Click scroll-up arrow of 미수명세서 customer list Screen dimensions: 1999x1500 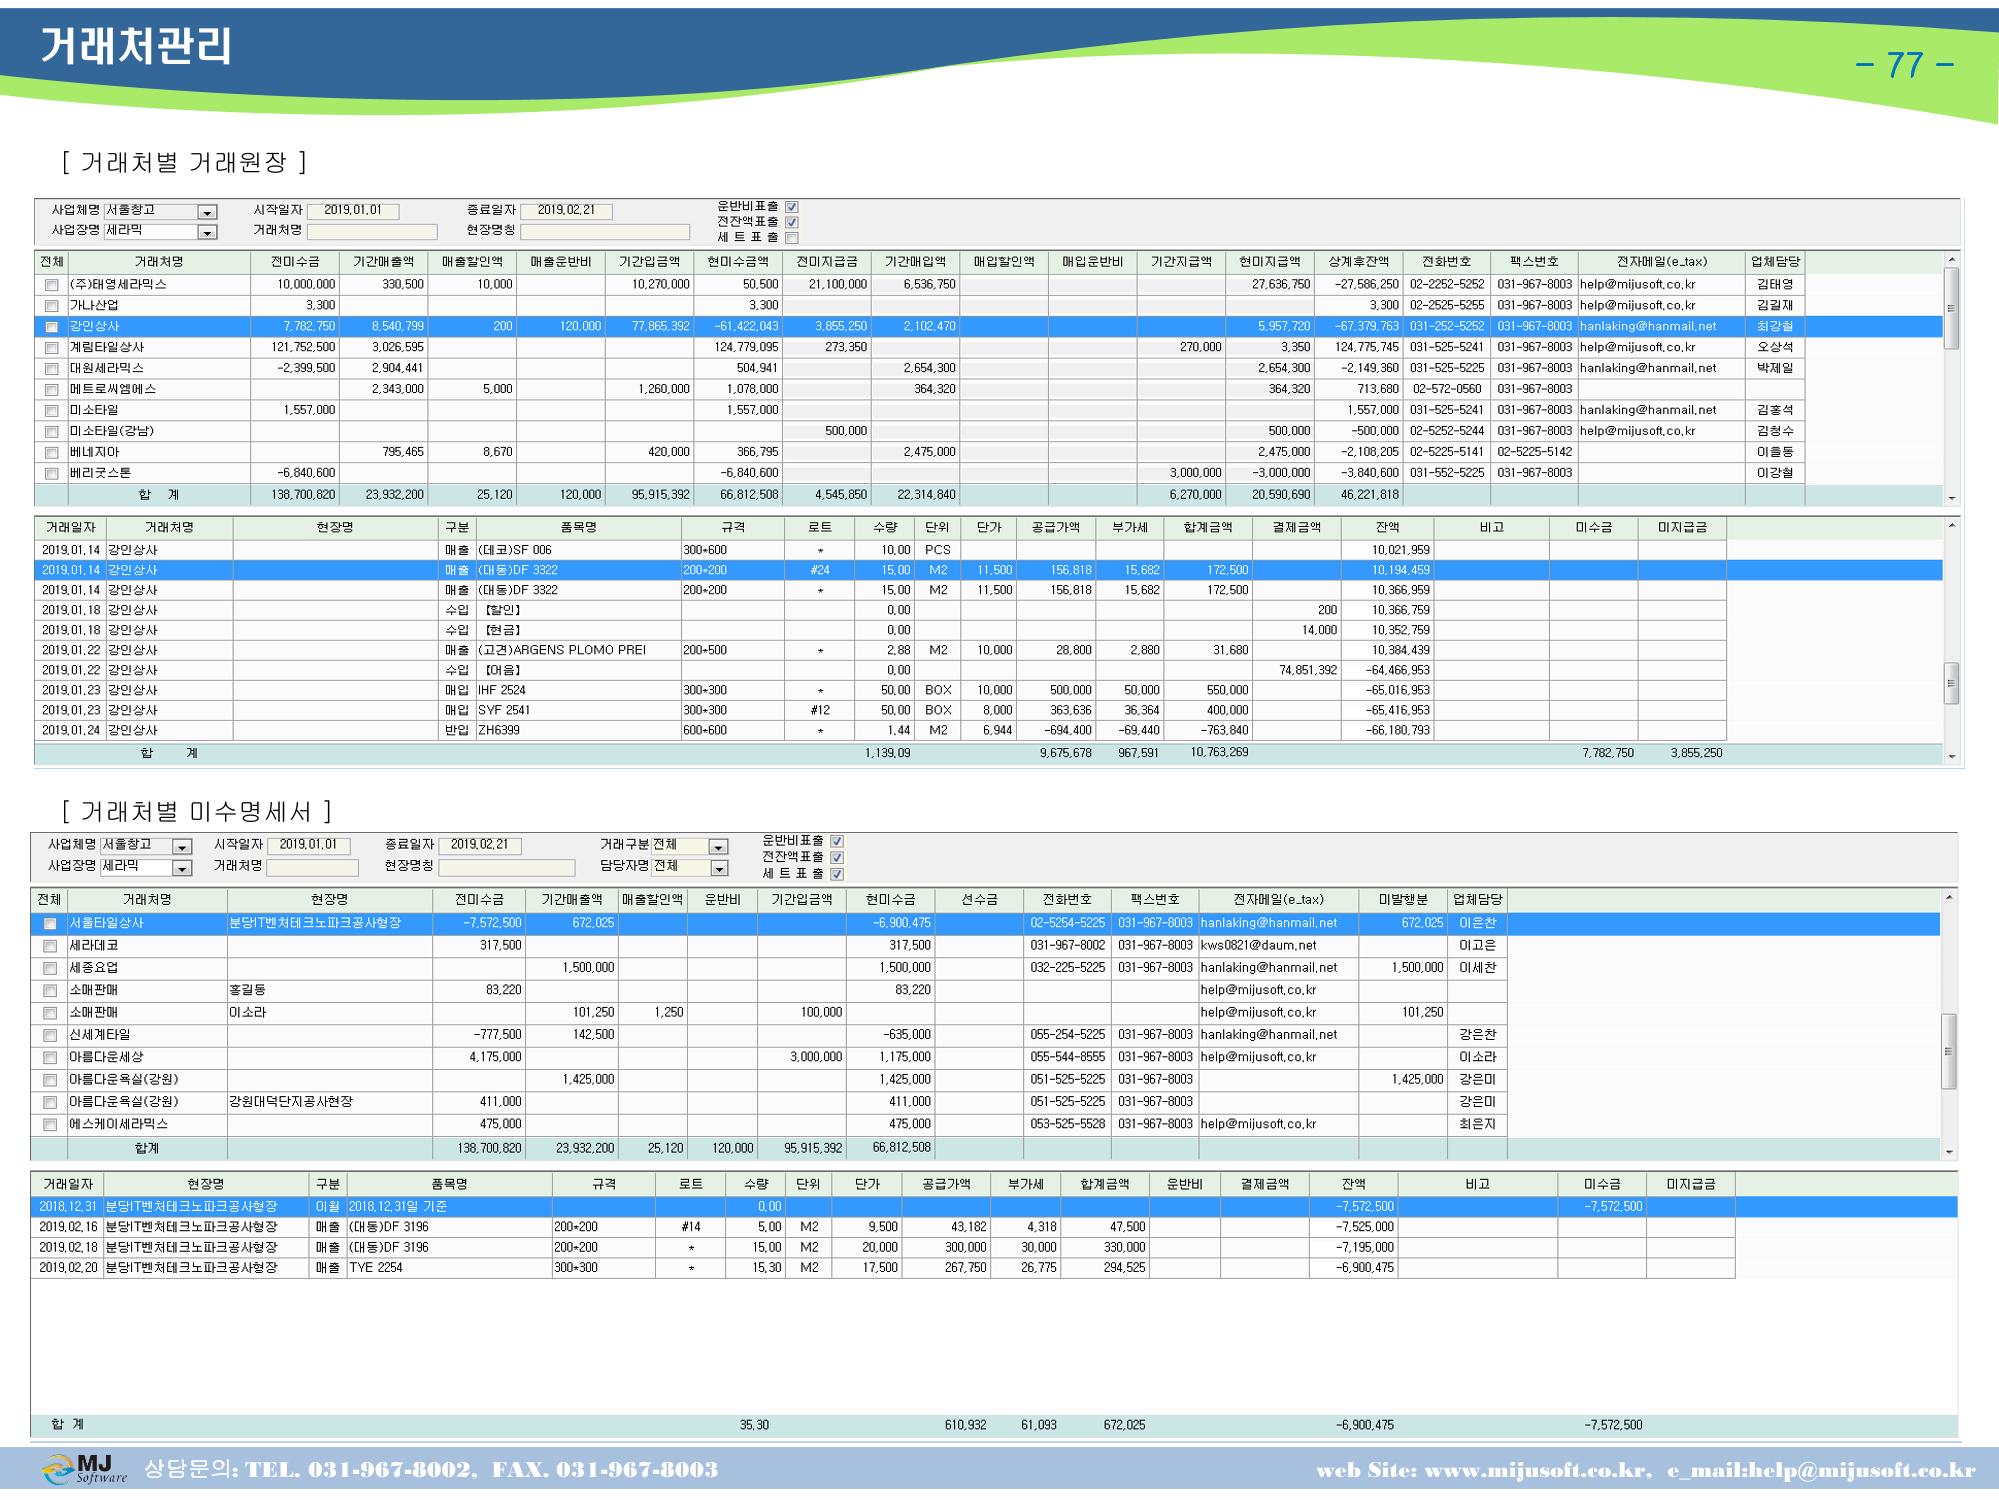[x=1948, y=897]
